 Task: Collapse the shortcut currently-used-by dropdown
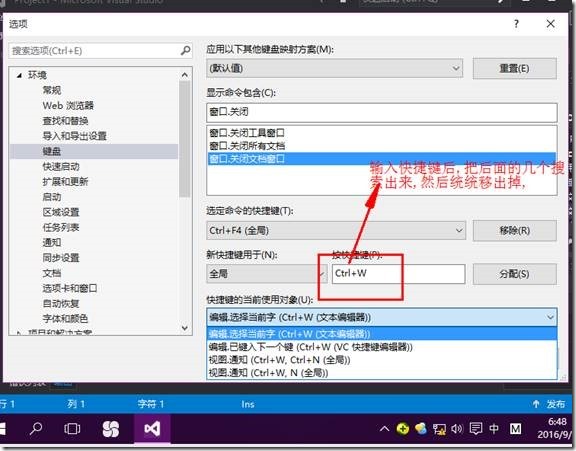550,317
